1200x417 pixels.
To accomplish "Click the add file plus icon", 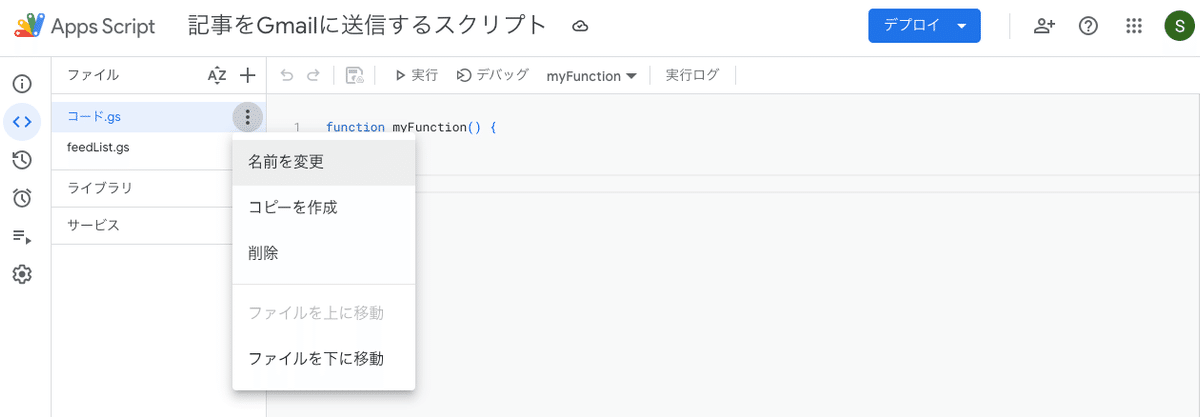I will (248, 75).
